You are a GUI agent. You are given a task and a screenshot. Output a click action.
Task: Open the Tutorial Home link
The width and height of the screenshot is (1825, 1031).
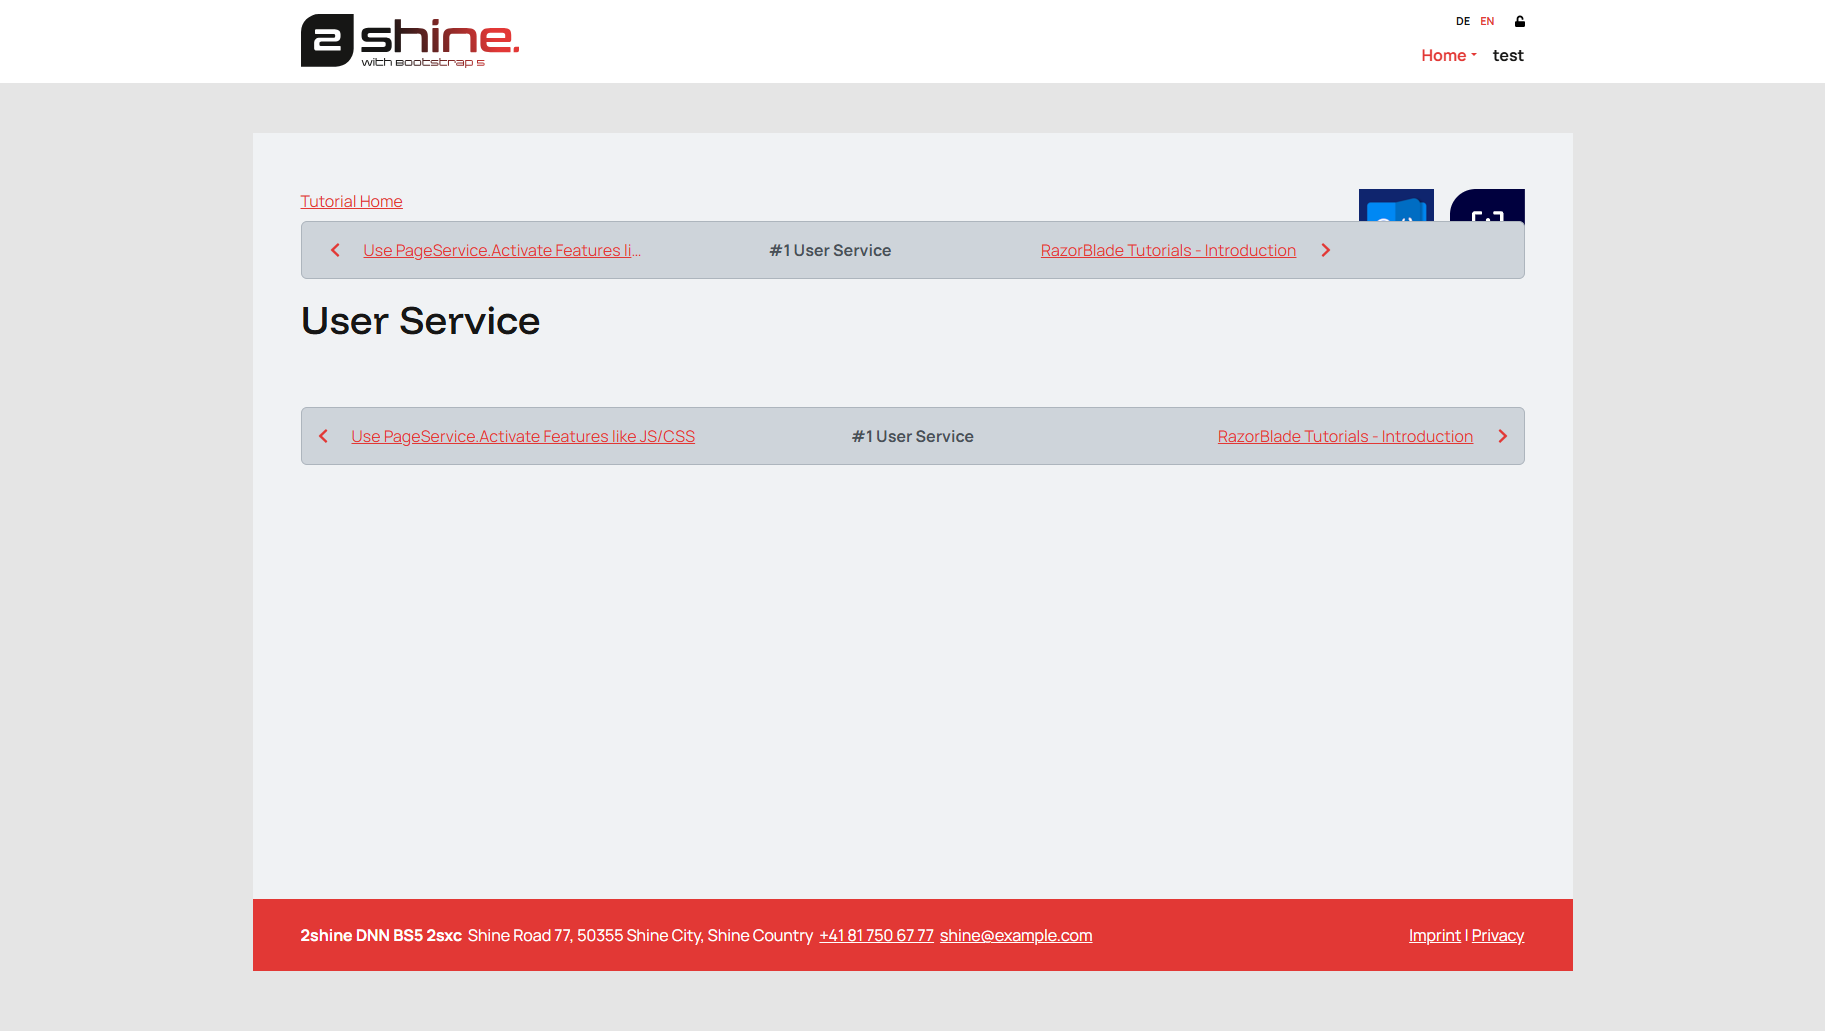point(351,201)
